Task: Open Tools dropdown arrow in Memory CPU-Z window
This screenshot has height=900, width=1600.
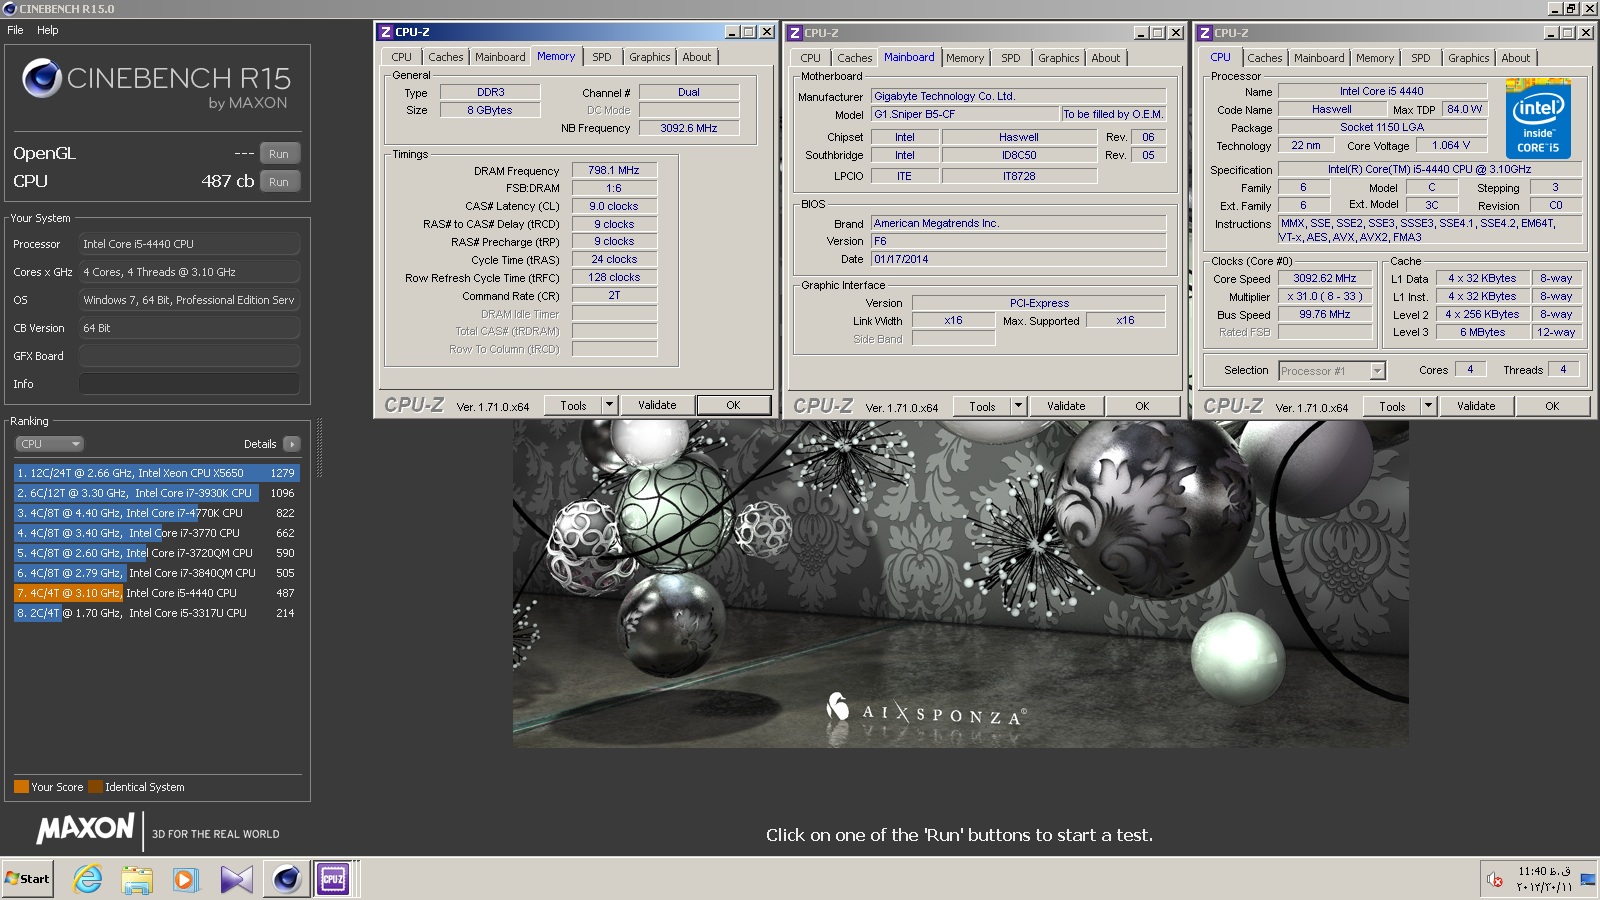Action: (x=609, y=405)
